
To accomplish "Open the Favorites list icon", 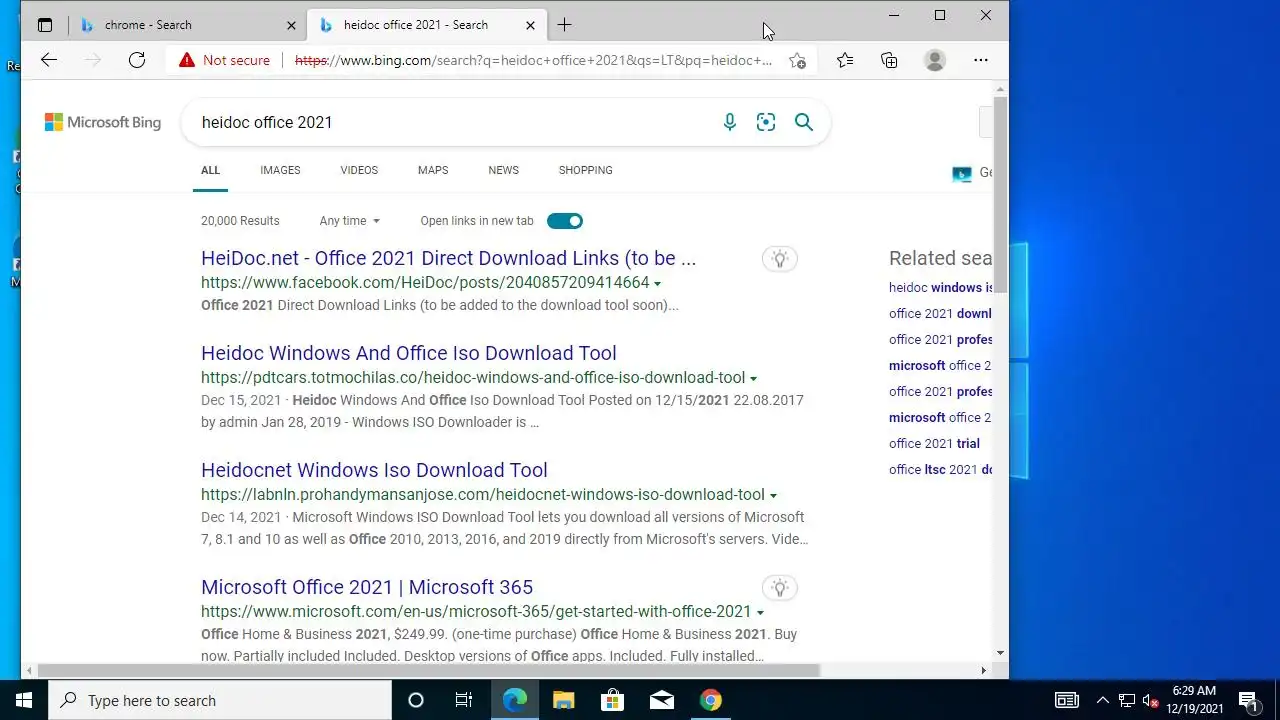I will (845, 60).
